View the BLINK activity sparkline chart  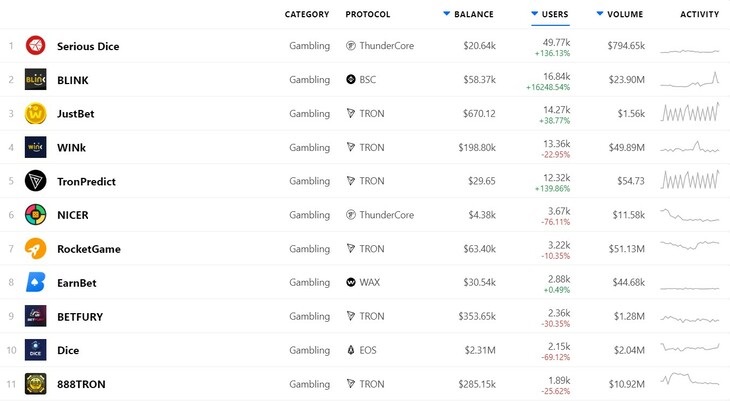tap(689, 80)
